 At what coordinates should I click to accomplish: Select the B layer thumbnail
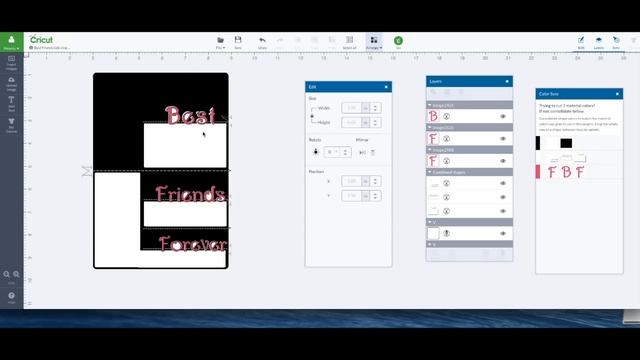tap(433, 116)
